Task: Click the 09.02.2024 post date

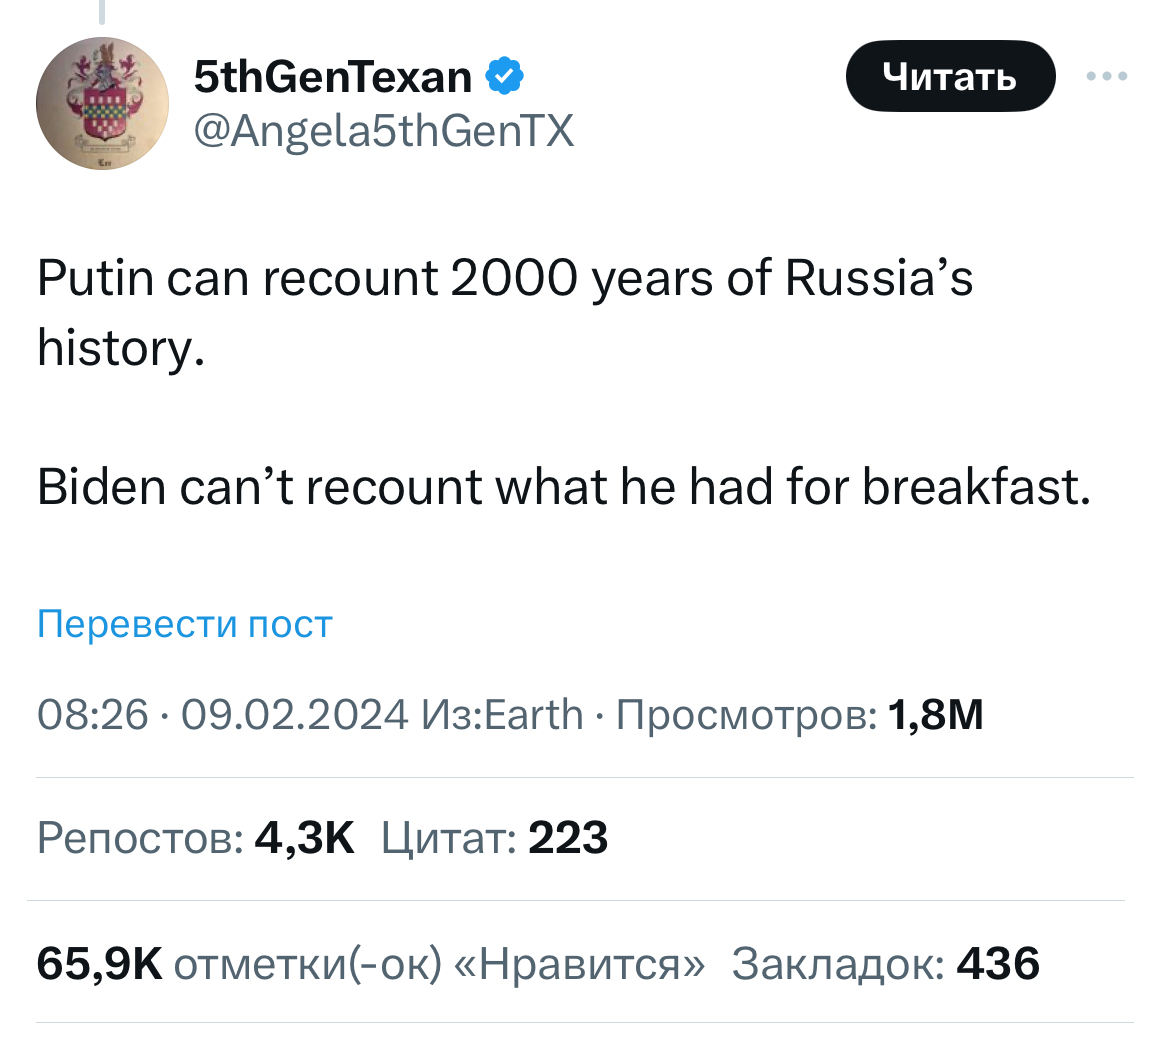Action: tap(295, 715)
